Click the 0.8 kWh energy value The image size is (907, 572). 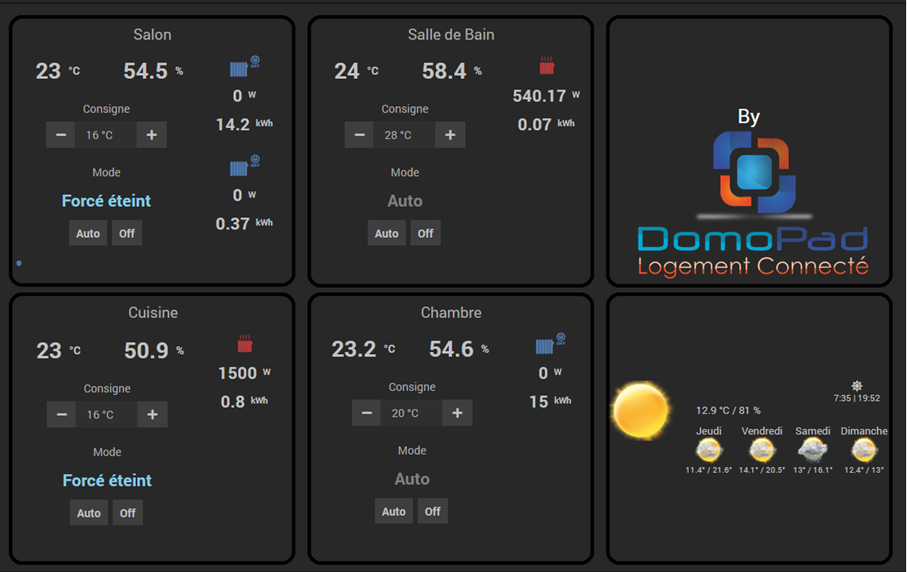(x=244, y=401)
